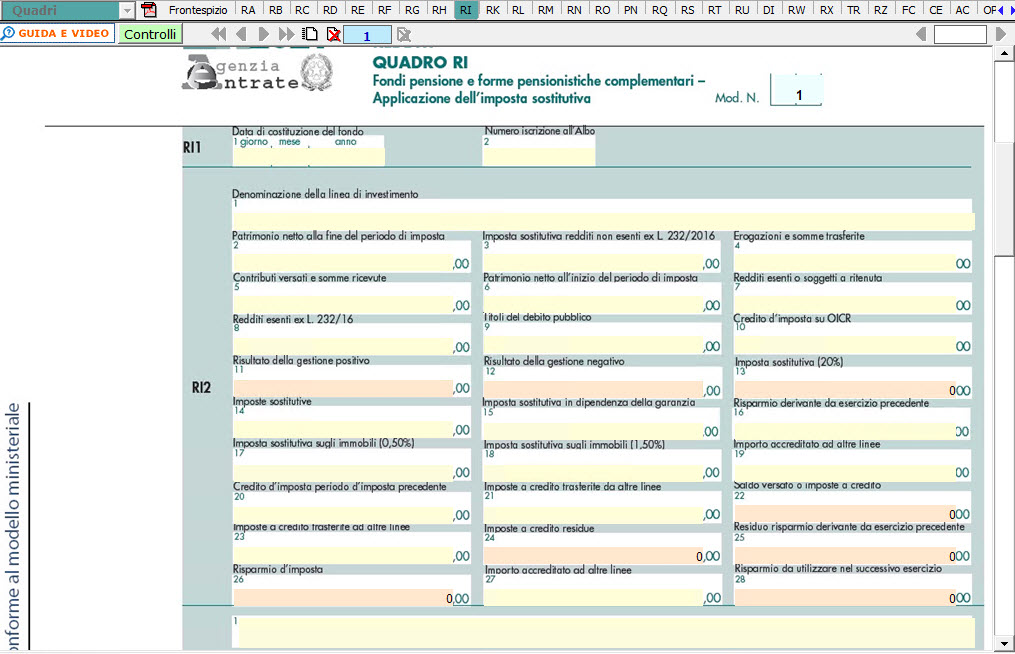Click the greyed-out delete page icon
This screenshot has width=1015, height=654.
[x=403, y=34]
